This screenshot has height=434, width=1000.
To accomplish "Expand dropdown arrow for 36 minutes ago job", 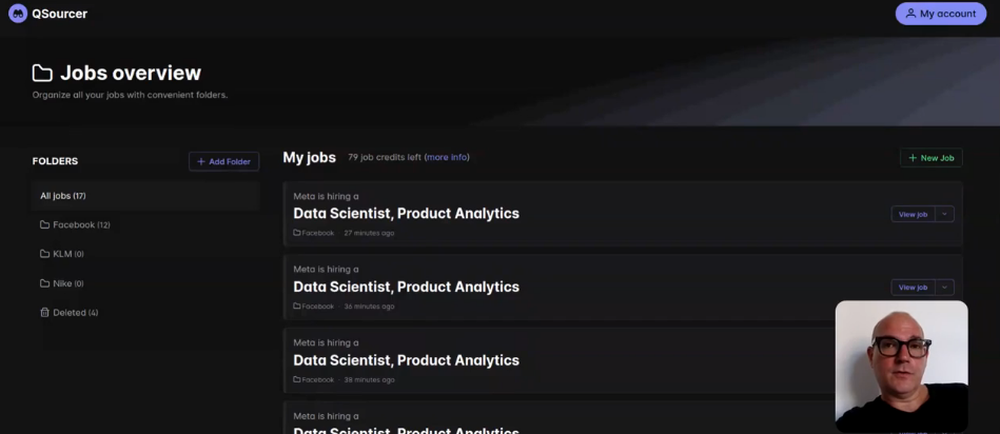I will click(945, 287).
